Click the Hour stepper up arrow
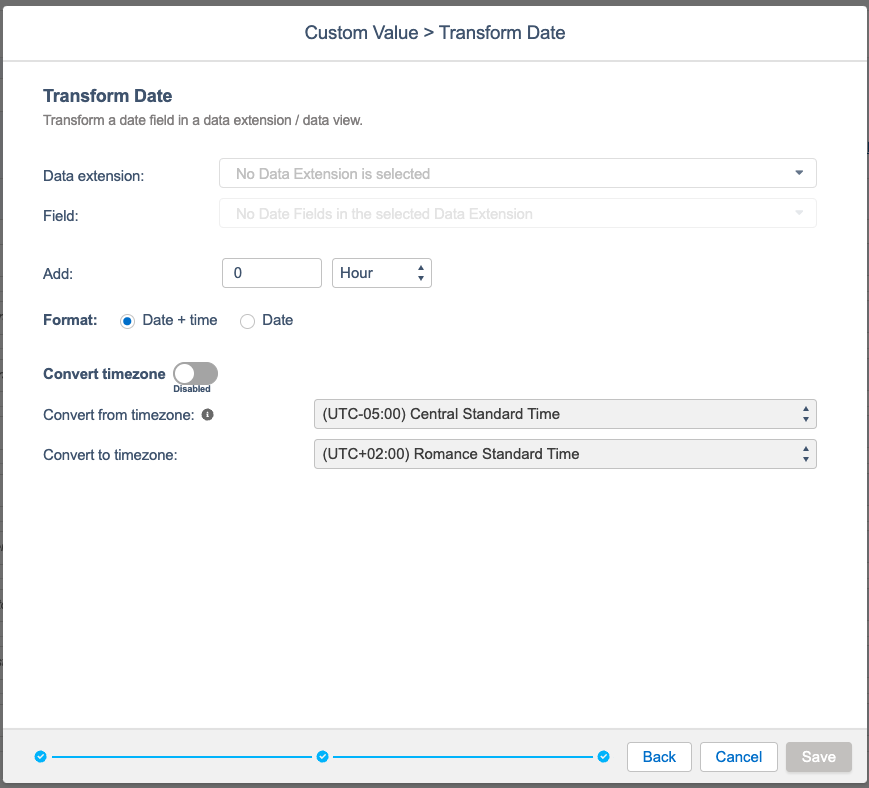This screenshot has height=788, width=869. click(419, 266)
